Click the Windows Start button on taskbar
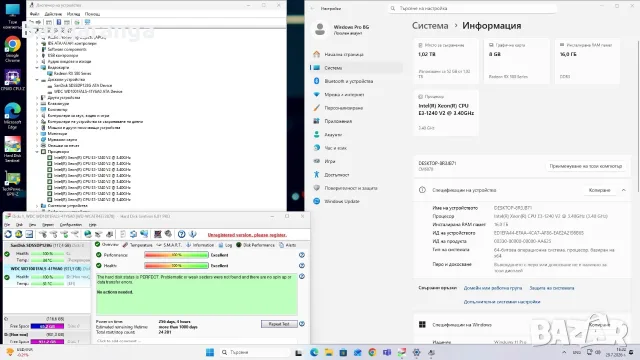 point(210,352)
